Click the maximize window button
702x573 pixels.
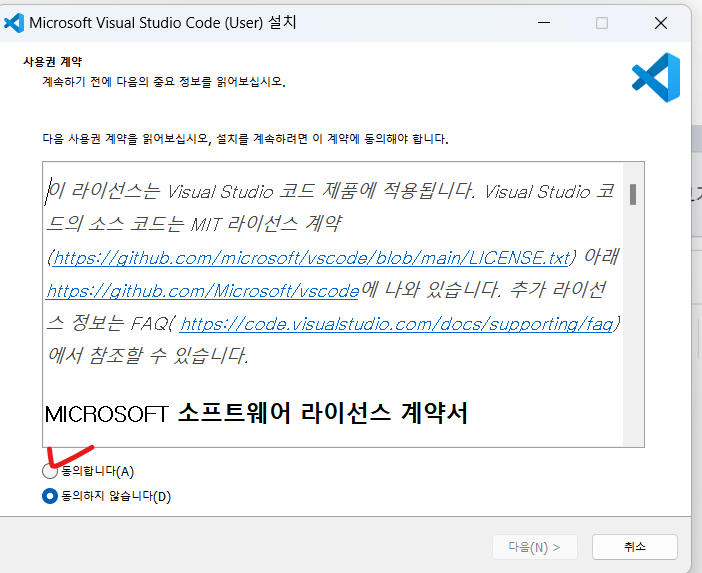pyautogui.click(x=602, y=23)
